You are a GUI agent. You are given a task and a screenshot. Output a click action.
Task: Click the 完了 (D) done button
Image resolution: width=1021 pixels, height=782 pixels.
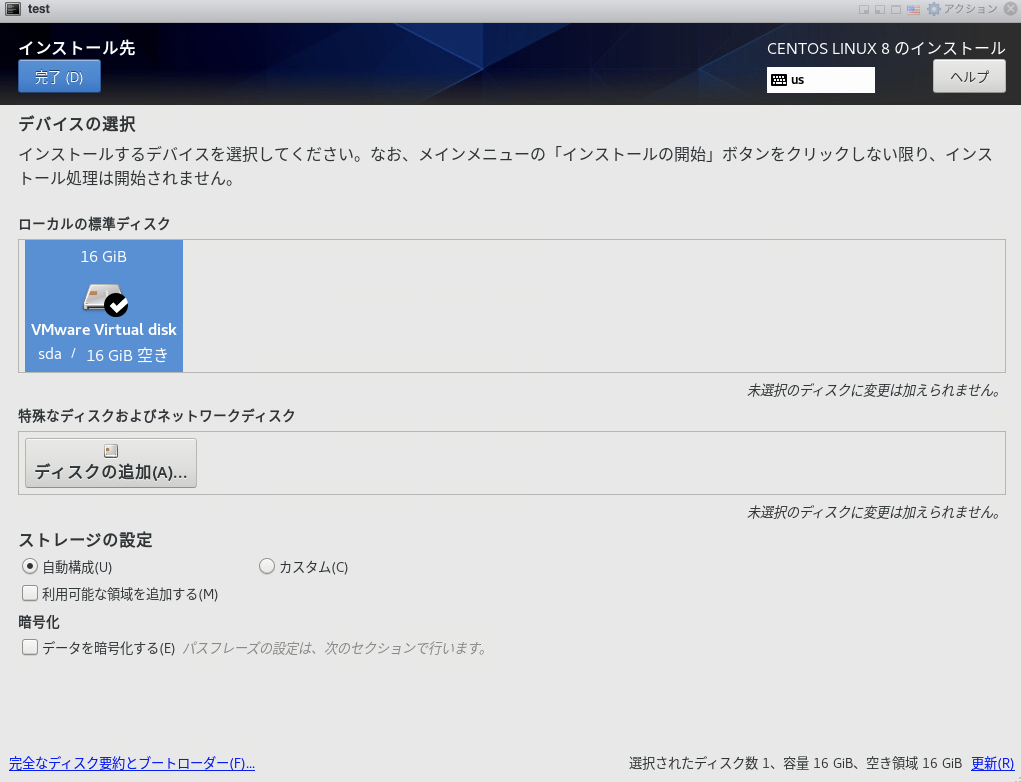(x=59, y=77)
